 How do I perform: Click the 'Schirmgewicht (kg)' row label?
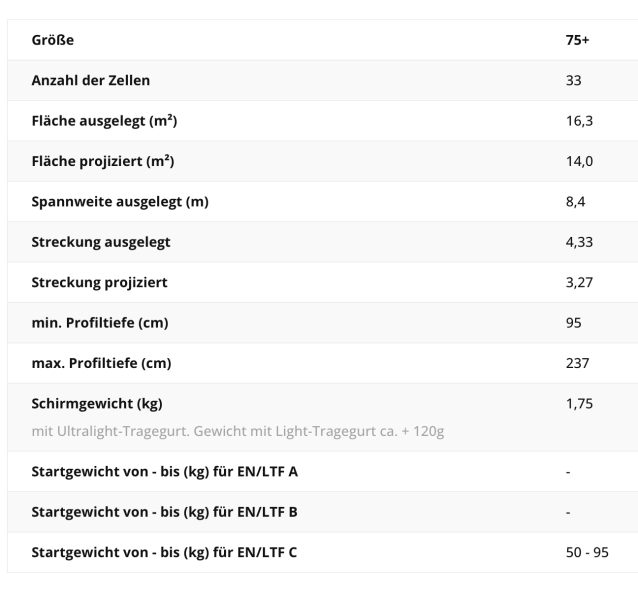(x=96, y=404)
